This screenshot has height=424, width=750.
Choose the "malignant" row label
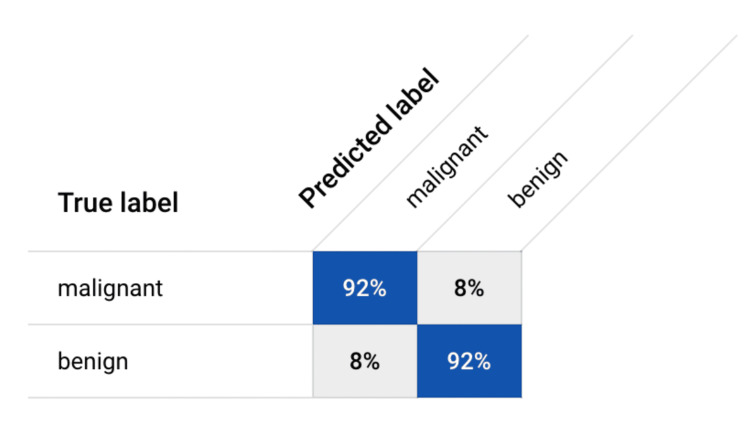110,288
